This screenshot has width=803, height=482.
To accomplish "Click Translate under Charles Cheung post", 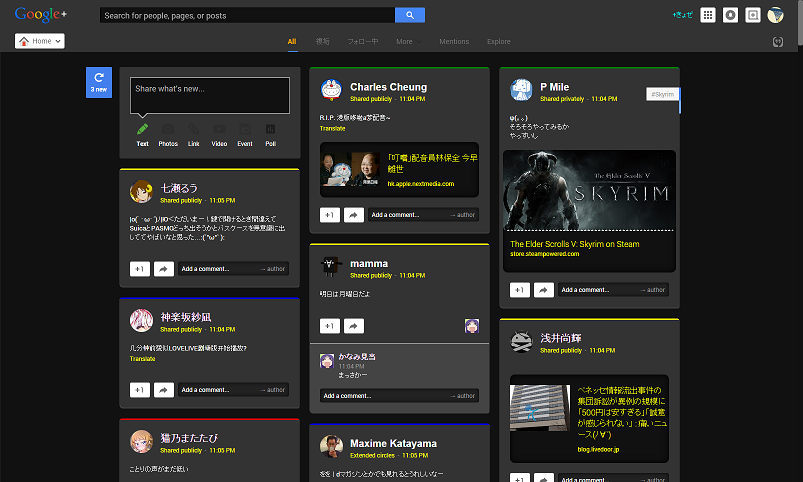I will coord(332,129).
